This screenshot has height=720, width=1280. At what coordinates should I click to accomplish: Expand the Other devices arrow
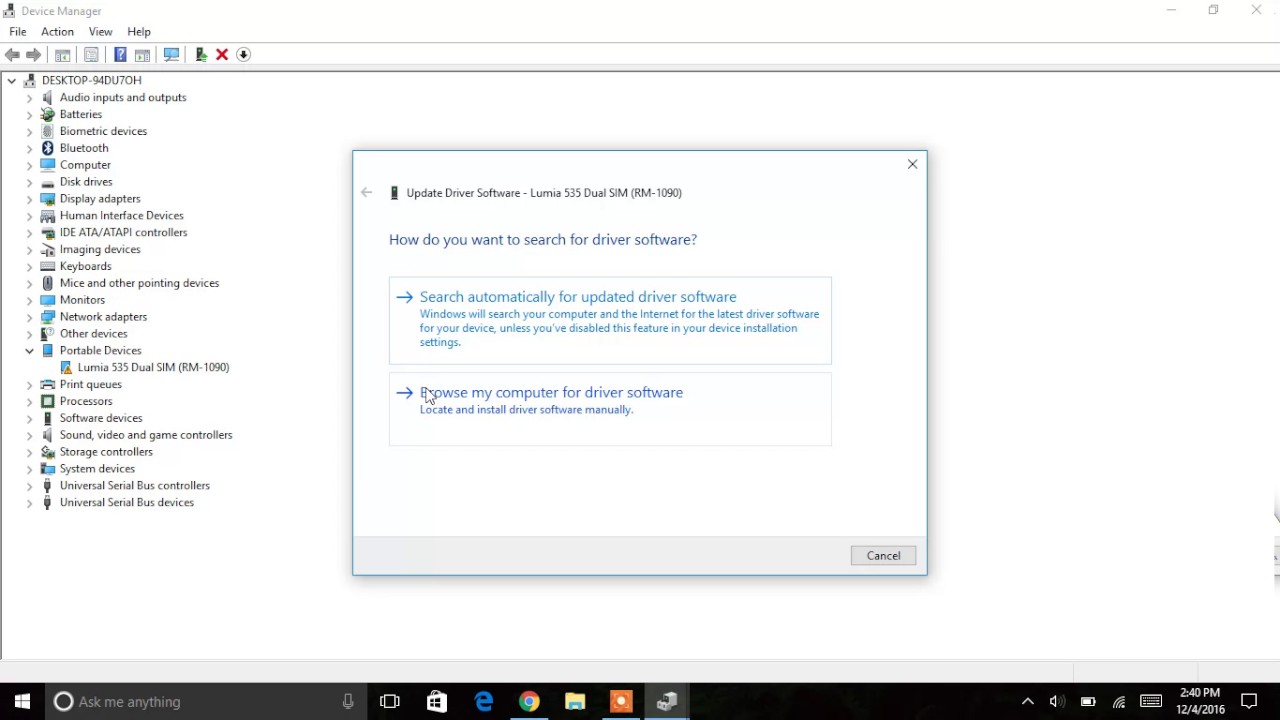tap(29, 334)
